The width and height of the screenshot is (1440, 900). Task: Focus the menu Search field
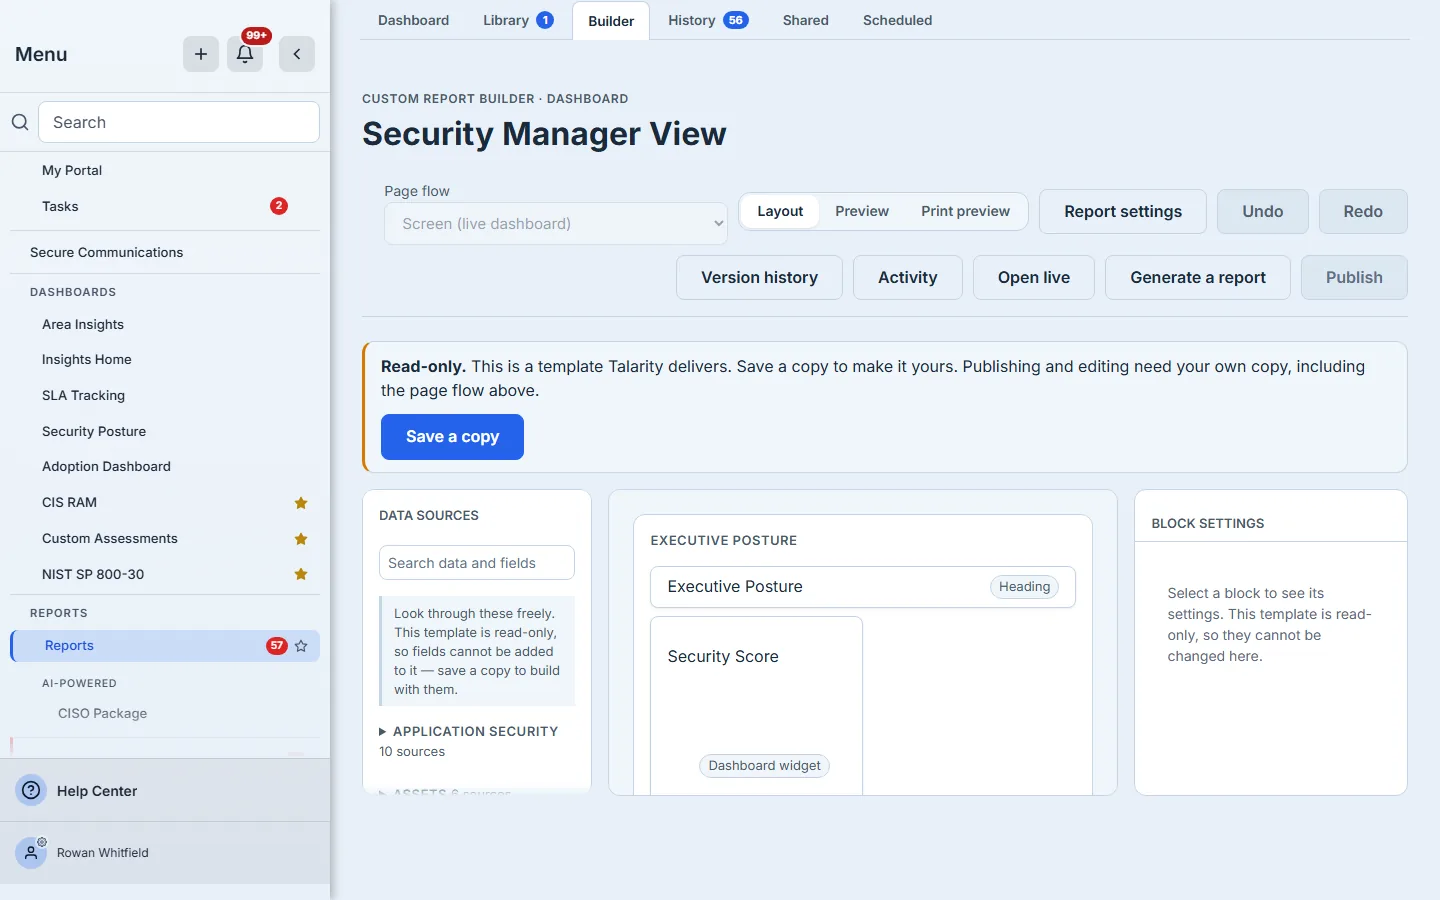point(179,122)
